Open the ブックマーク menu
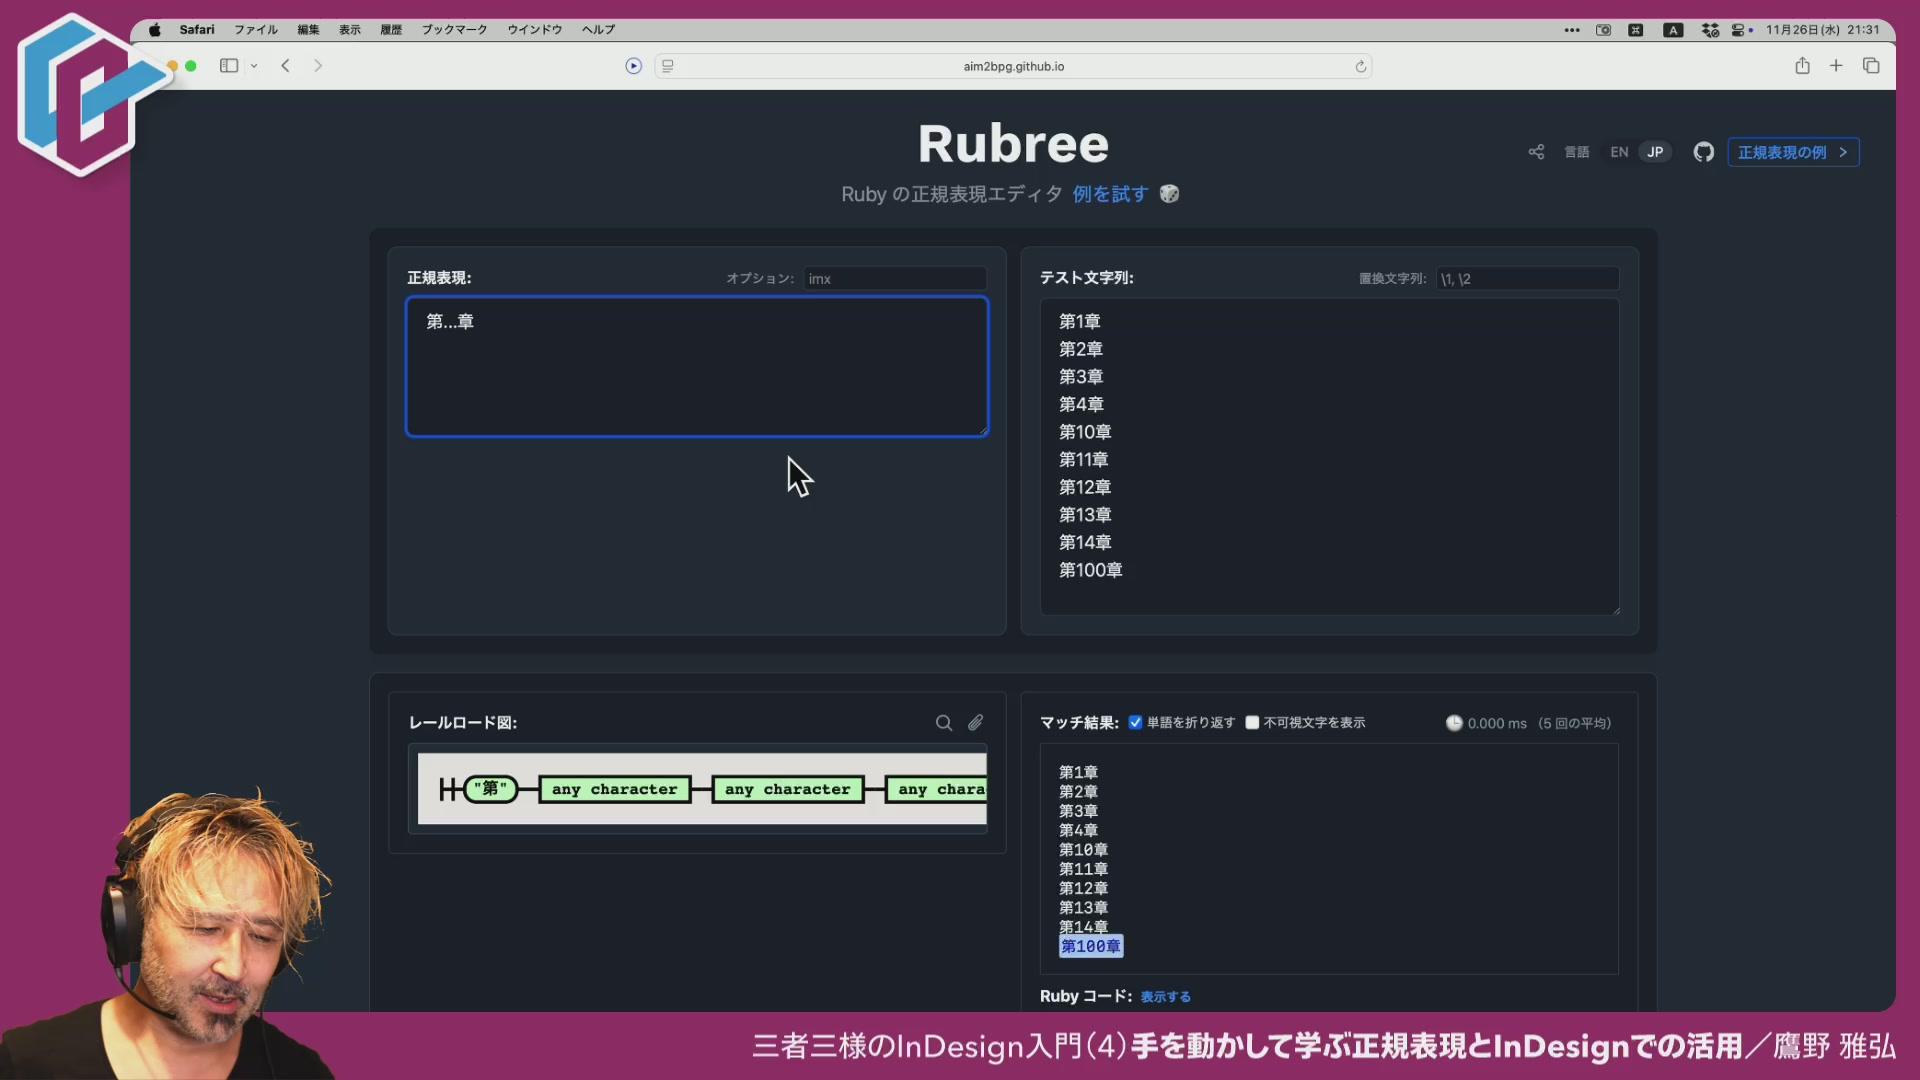 click(454, 30)
